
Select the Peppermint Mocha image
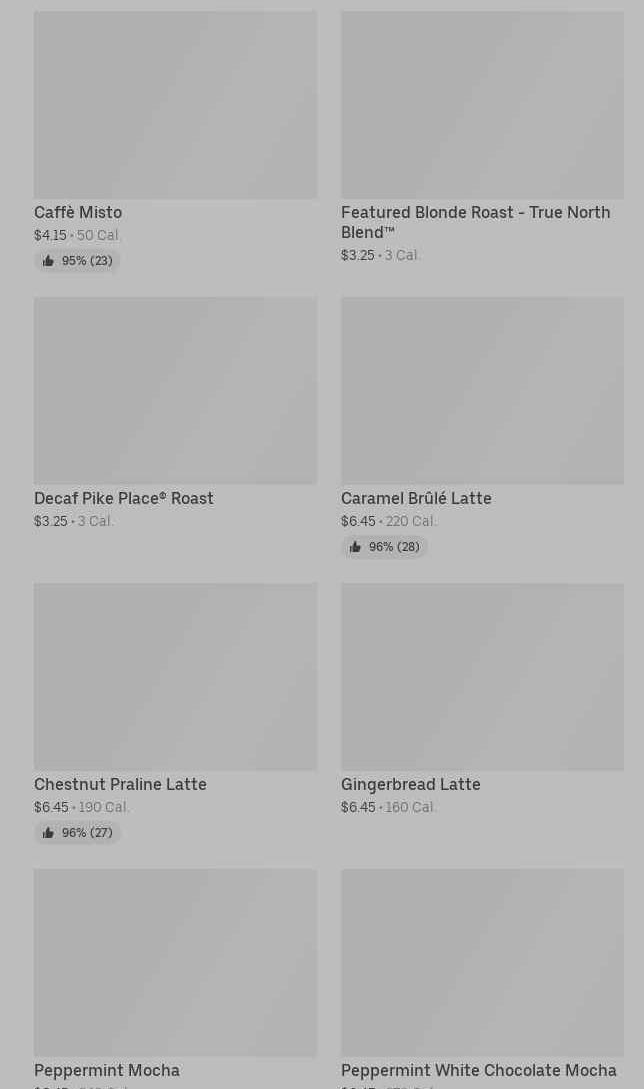175,963
